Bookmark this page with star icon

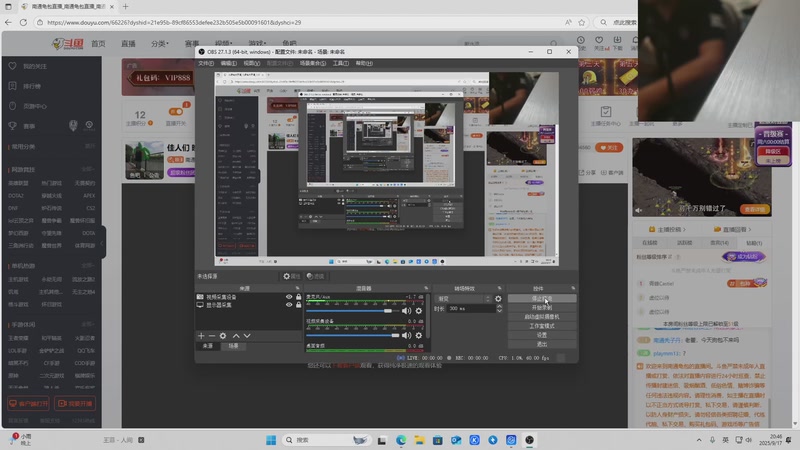tap(582, 22)
